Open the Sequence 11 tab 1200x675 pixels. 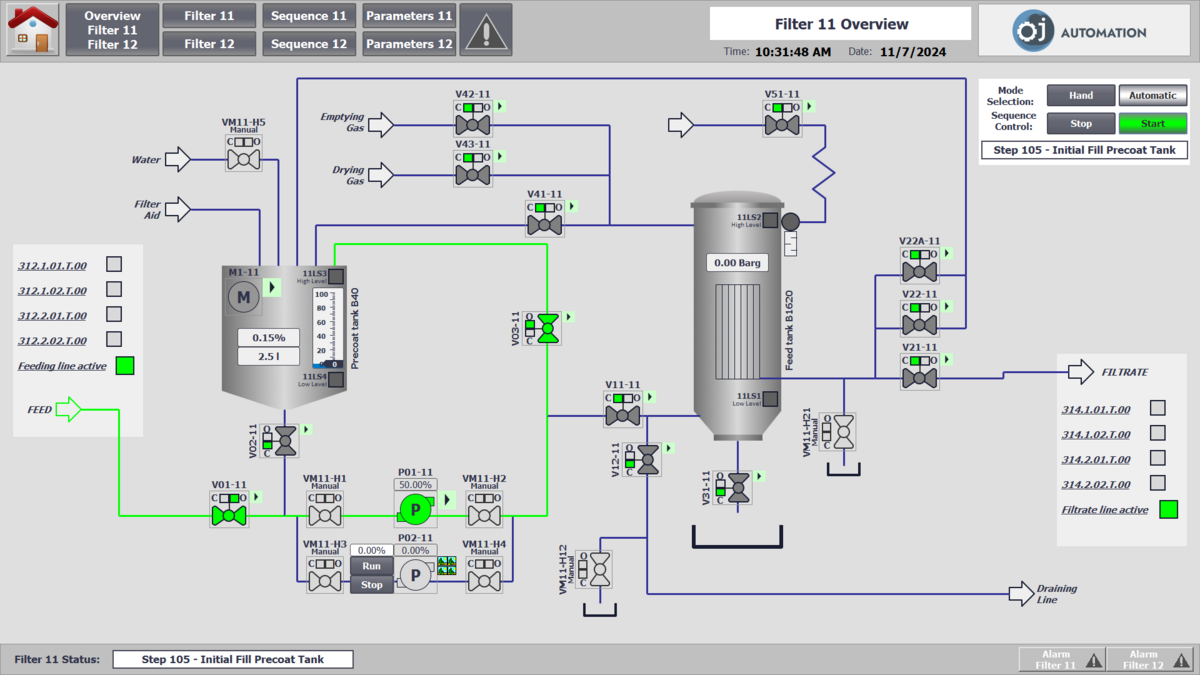tap(308, 16)
